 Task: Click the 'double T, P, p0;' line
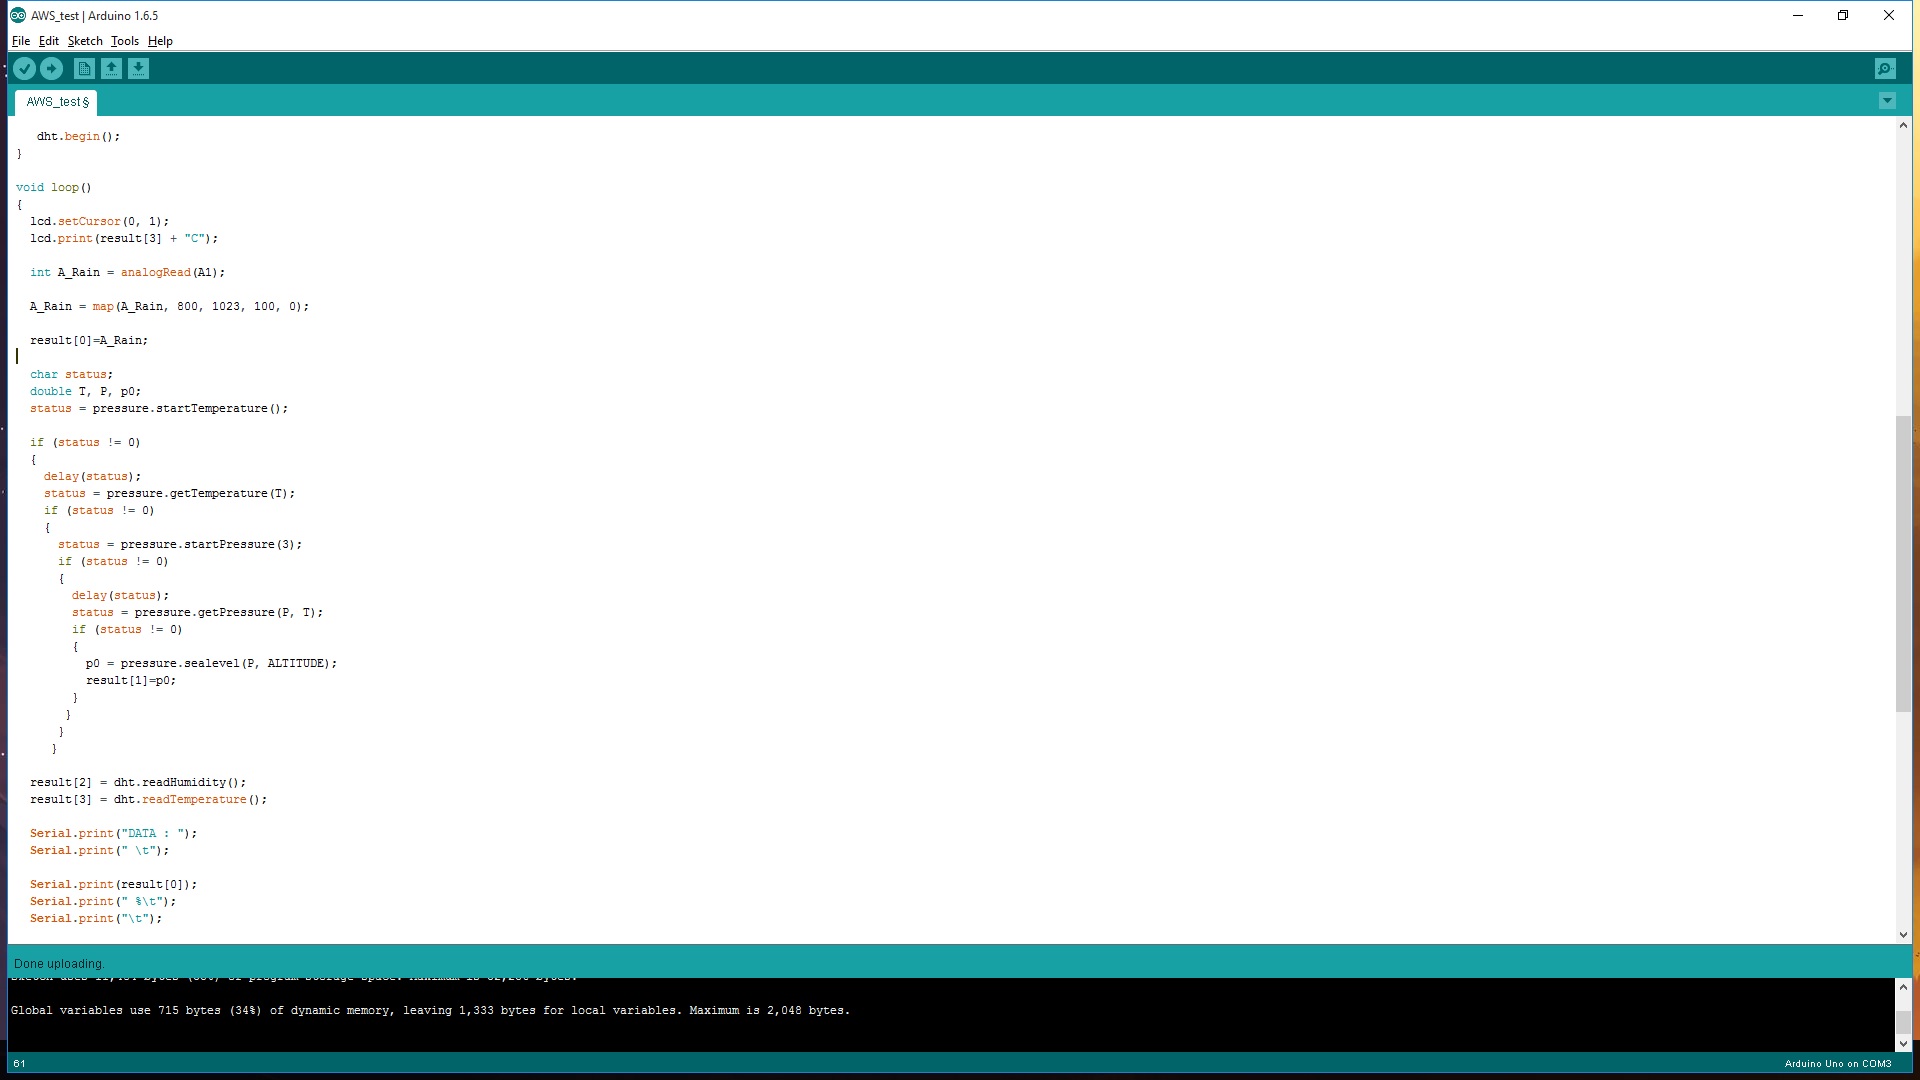click(x=86, y=392)
